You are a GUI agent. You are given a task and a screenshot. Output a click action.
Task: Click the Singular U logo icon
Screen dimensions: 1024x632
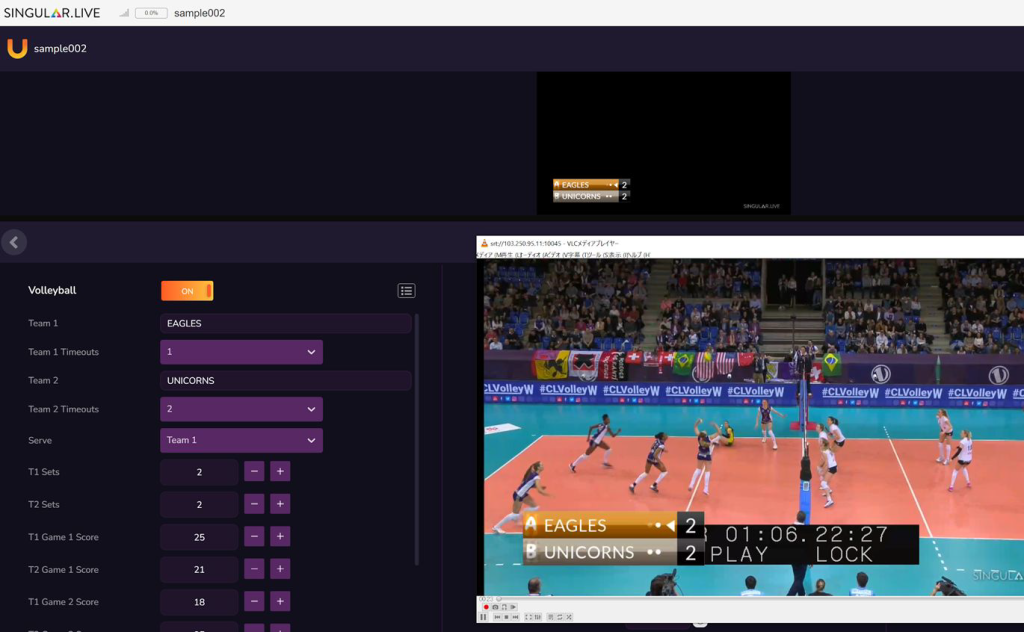pyautogui.click(x=17, y=48)
